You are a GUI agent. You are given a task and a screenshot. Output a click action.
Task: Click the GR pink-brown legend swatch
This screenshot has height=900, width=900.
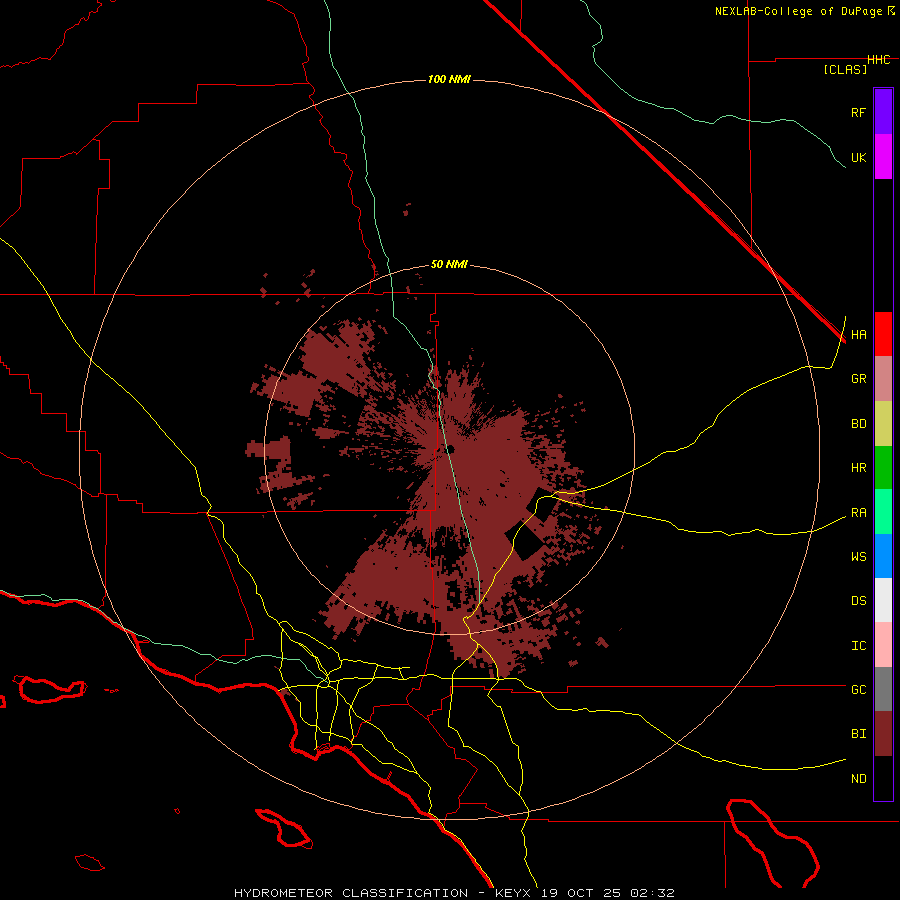tap(883, 379)
